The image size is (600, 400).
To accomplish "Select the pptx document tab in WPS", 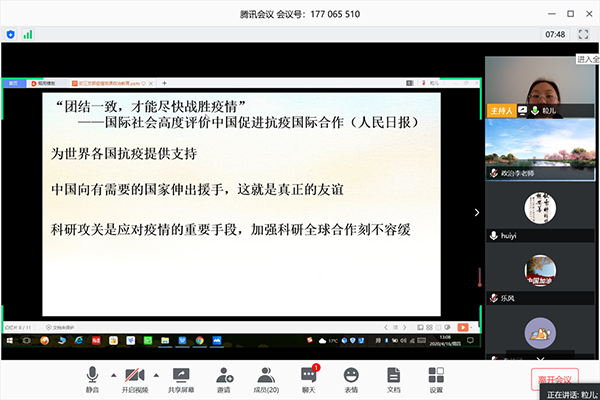I will pyautogui.click(x=108, y=83).
